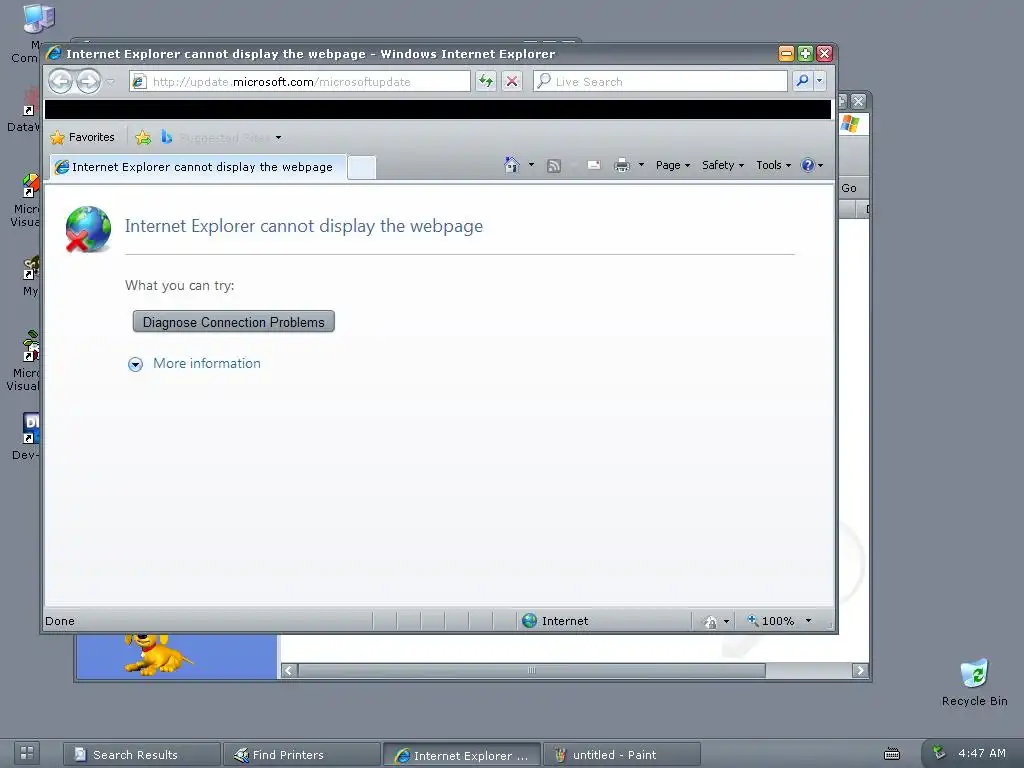The height and width of the screenshot is (768, 1024).
Task: Click the Start button on taskbar
Action: pos(27,753)
